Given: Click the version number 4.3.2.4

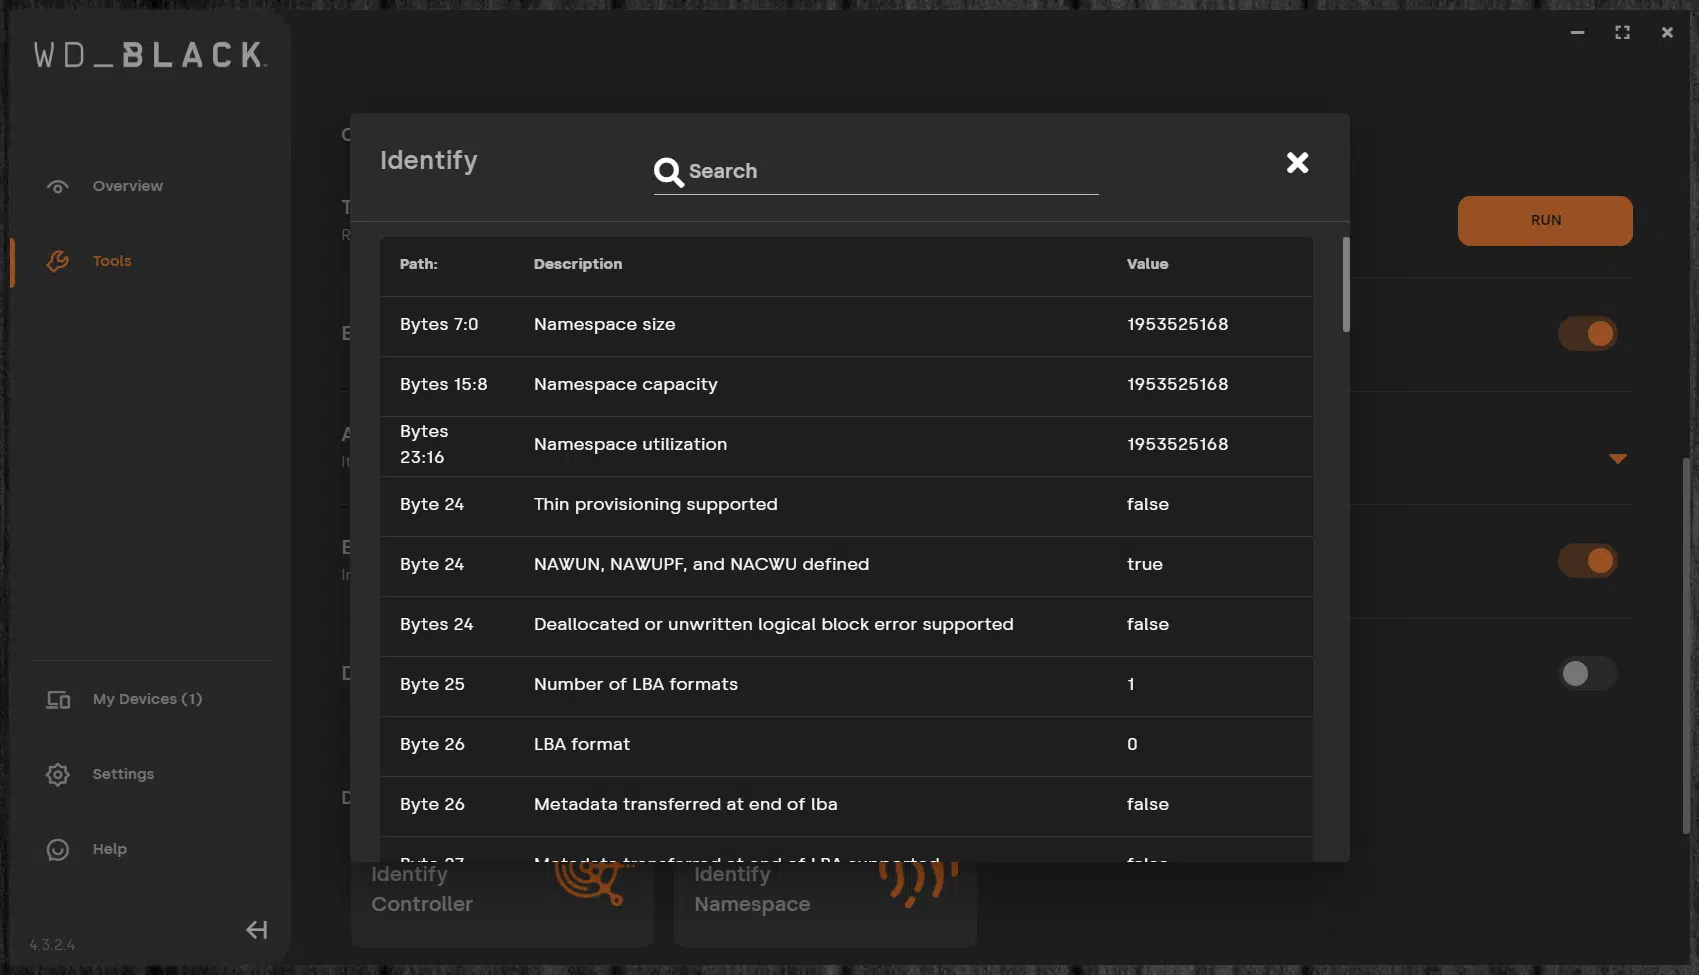Looking at the screenshot, I should [x=52, y=945].
